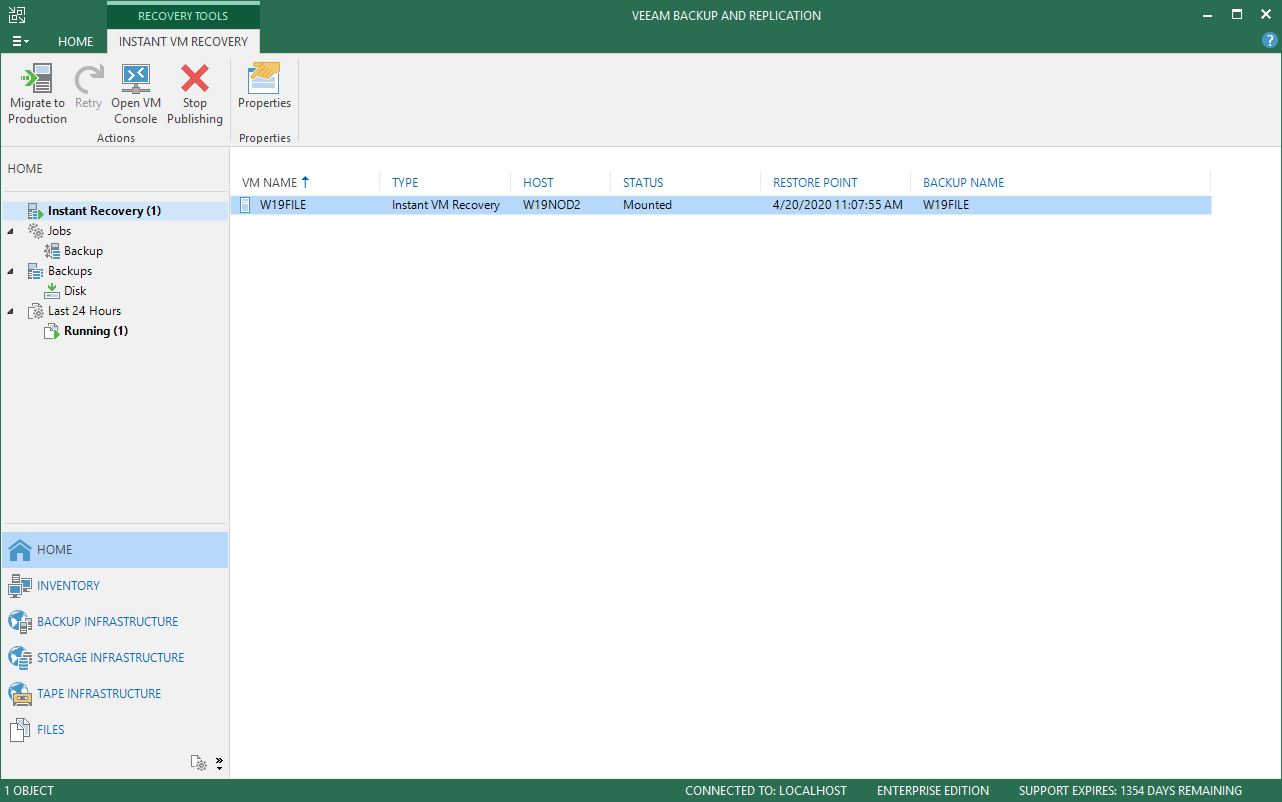Viewport: 1282px width, 802px height.
Task: Open the TAPE INFRASTRUCTURE view
Action: pos(115,694)
